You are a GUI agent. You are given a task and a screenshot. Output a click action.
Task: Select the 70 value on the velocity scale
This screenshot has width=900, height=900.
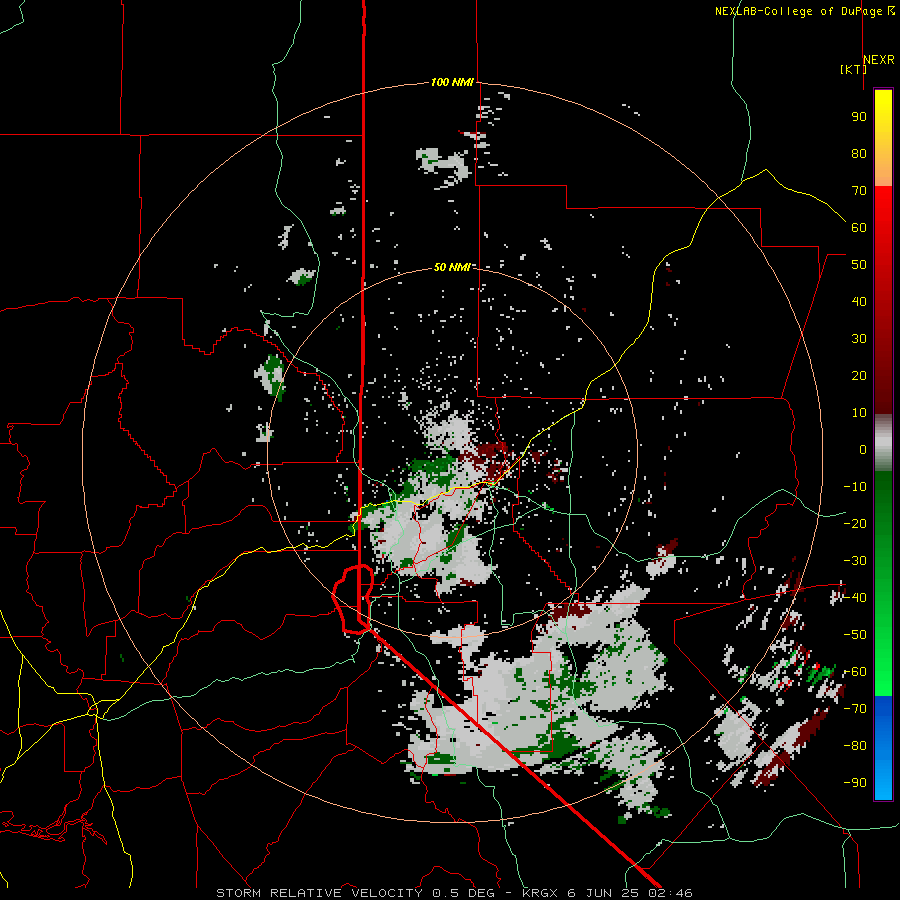point(859,191)
